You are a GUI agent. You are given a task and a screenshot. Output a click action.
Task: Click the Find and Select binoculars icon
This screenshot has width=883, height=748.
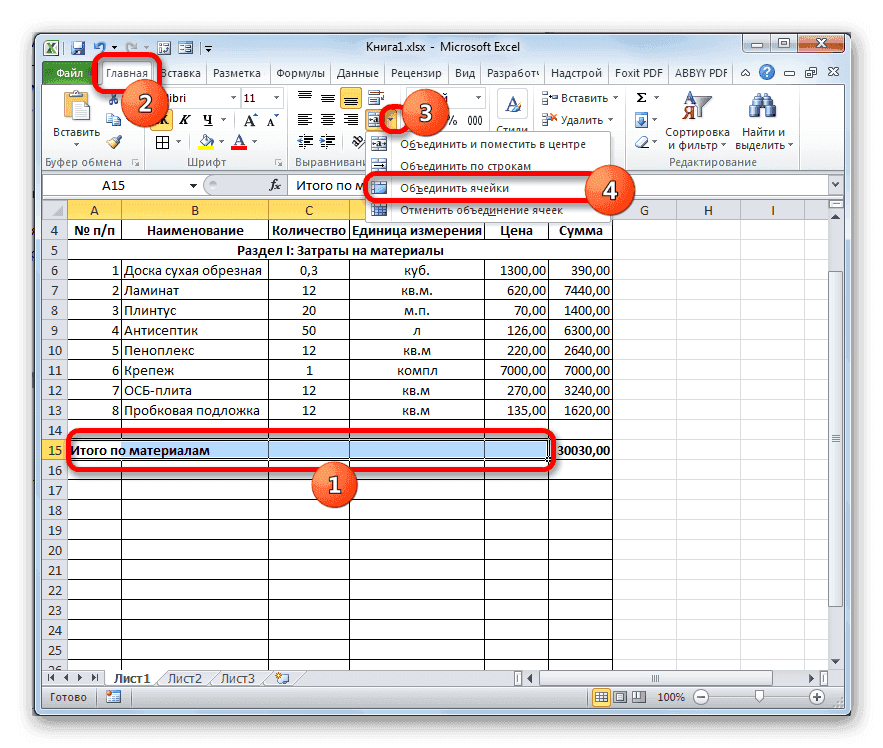point(761,103)
